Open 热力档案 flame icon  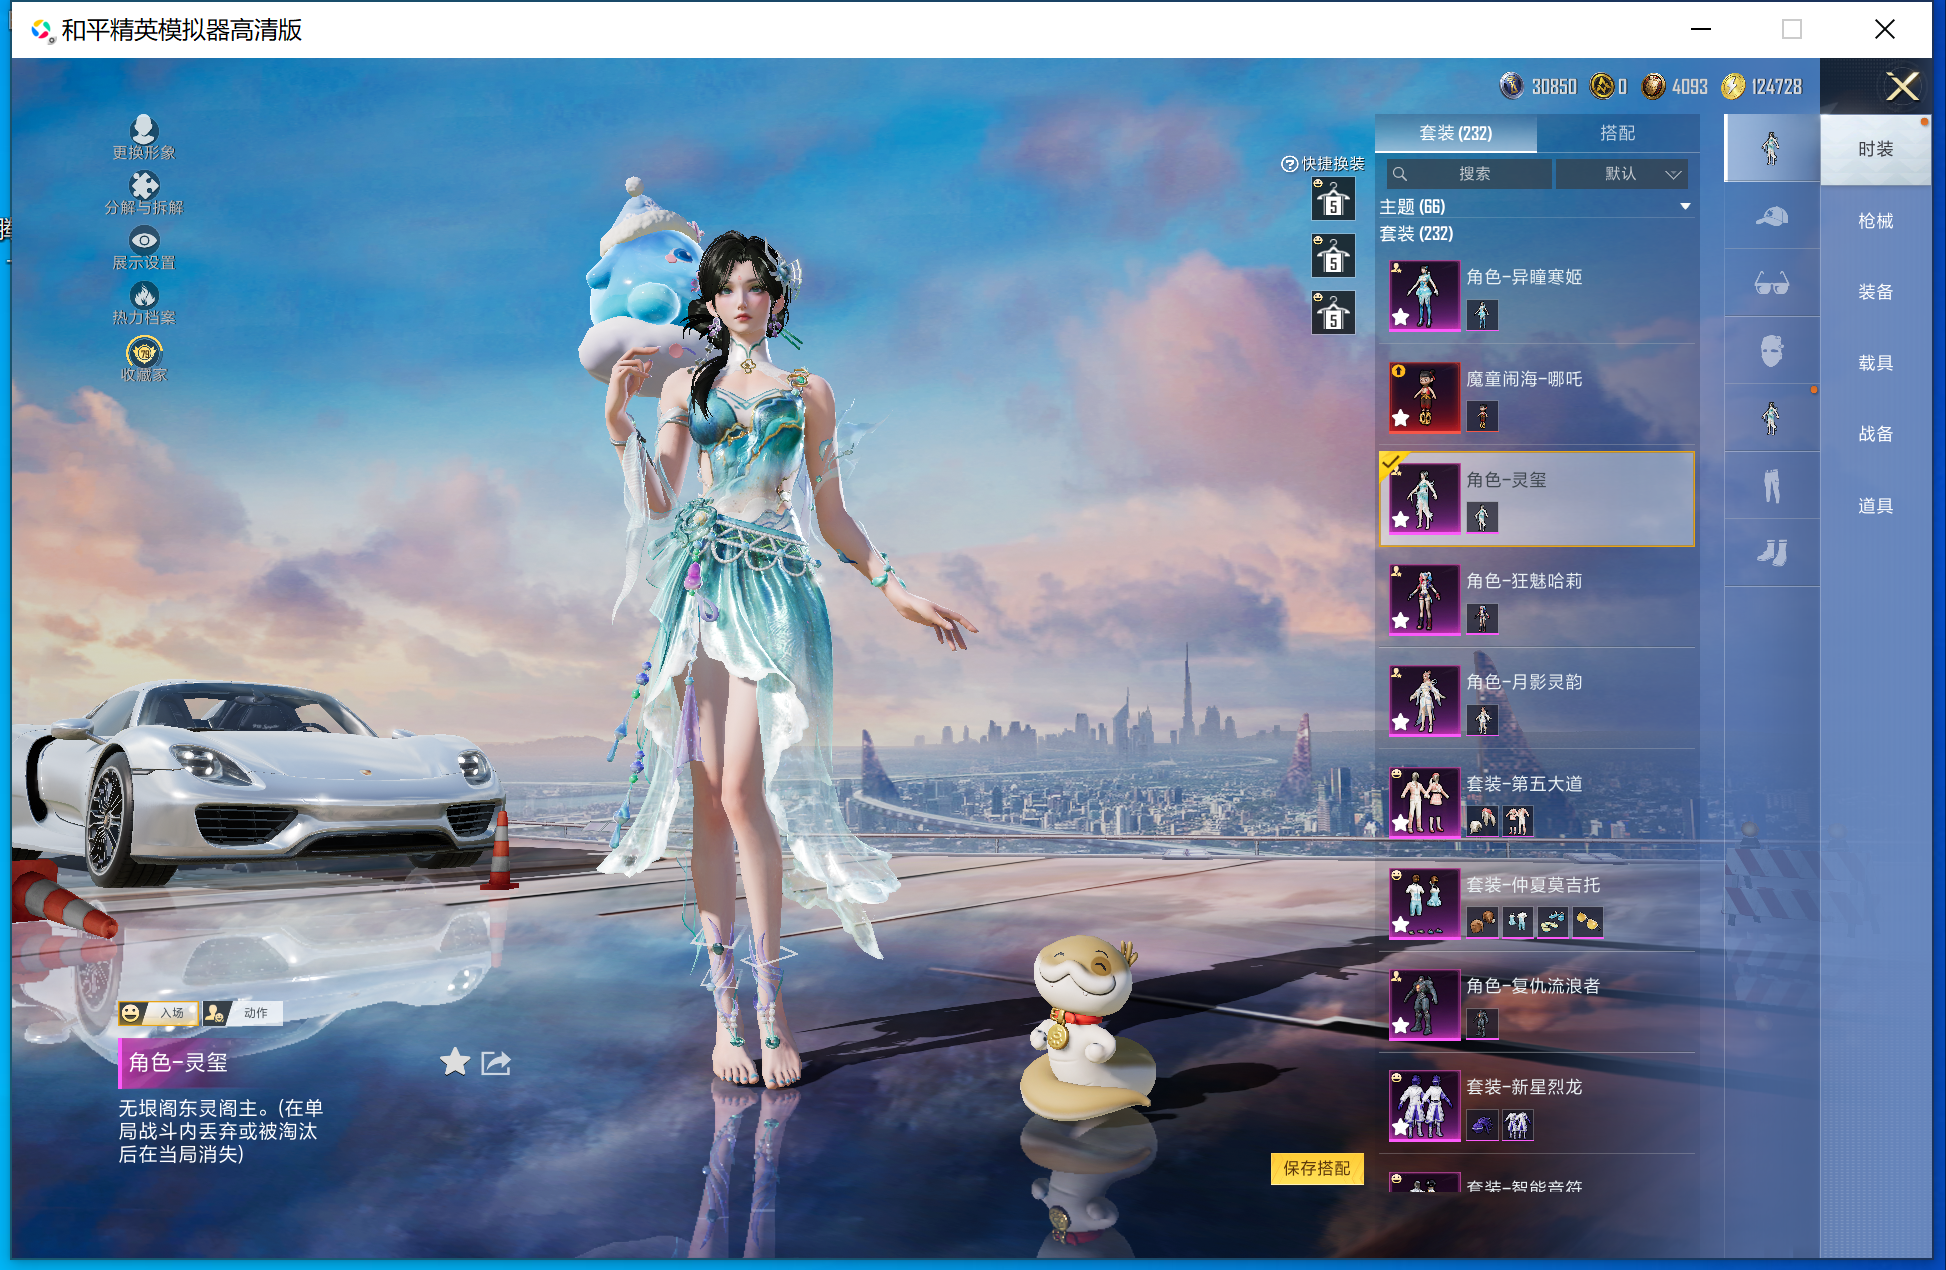click(x=144, y=296)
